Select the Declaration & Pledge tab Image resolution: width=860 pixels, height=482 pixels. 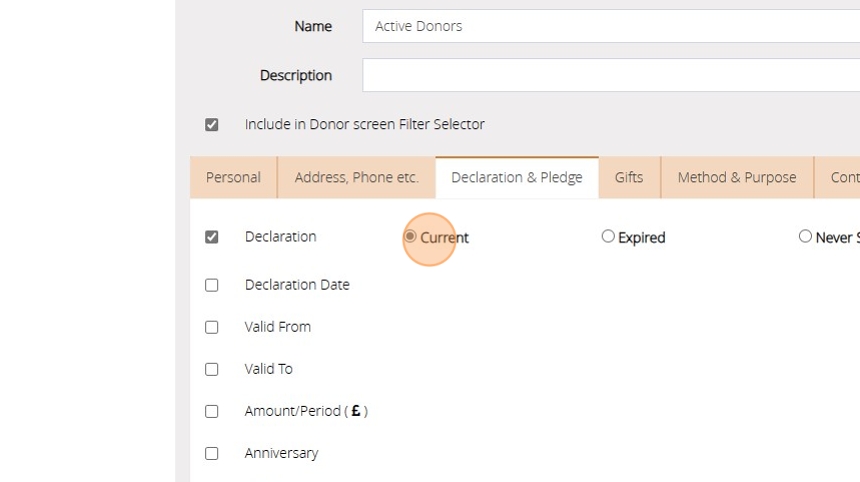click(x=516, y=178)
